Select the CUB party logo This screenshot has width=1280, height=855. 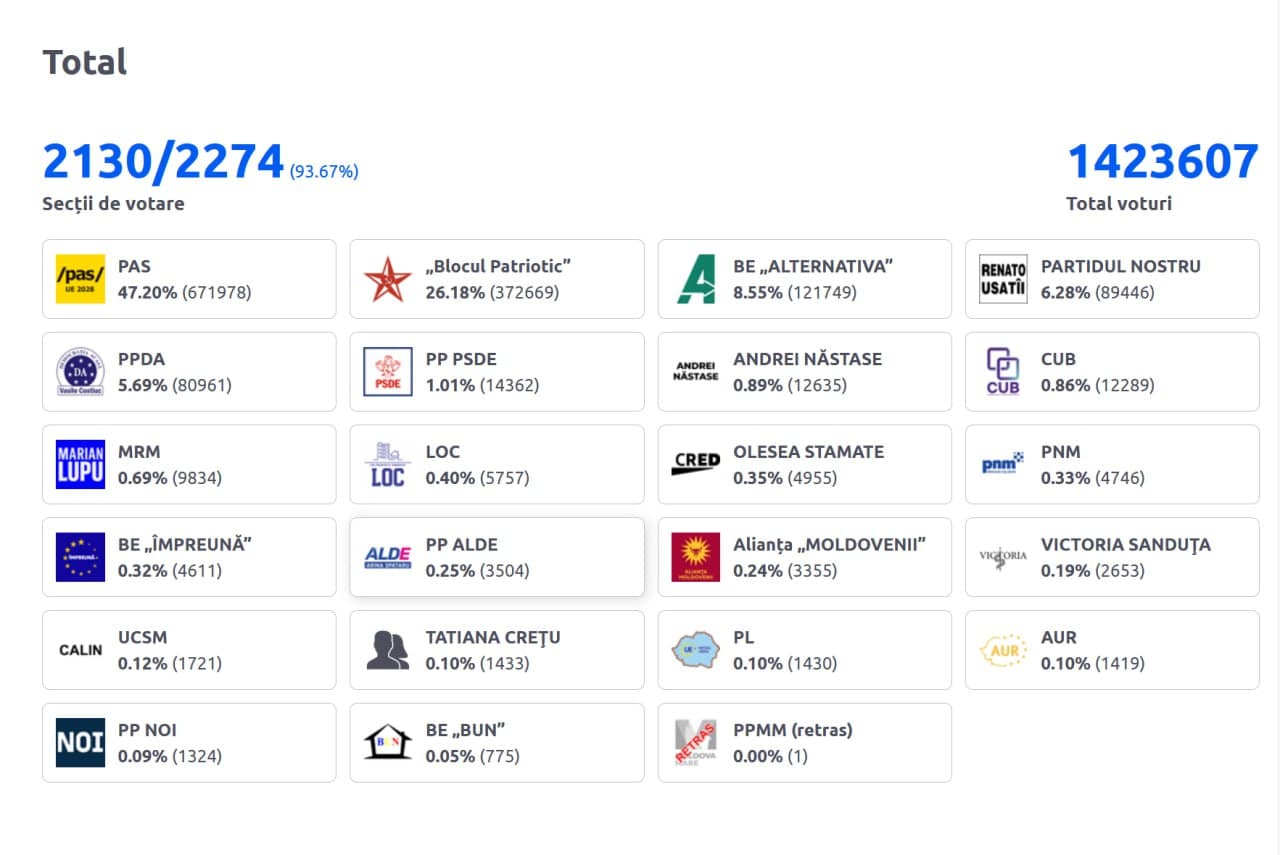1002,371
